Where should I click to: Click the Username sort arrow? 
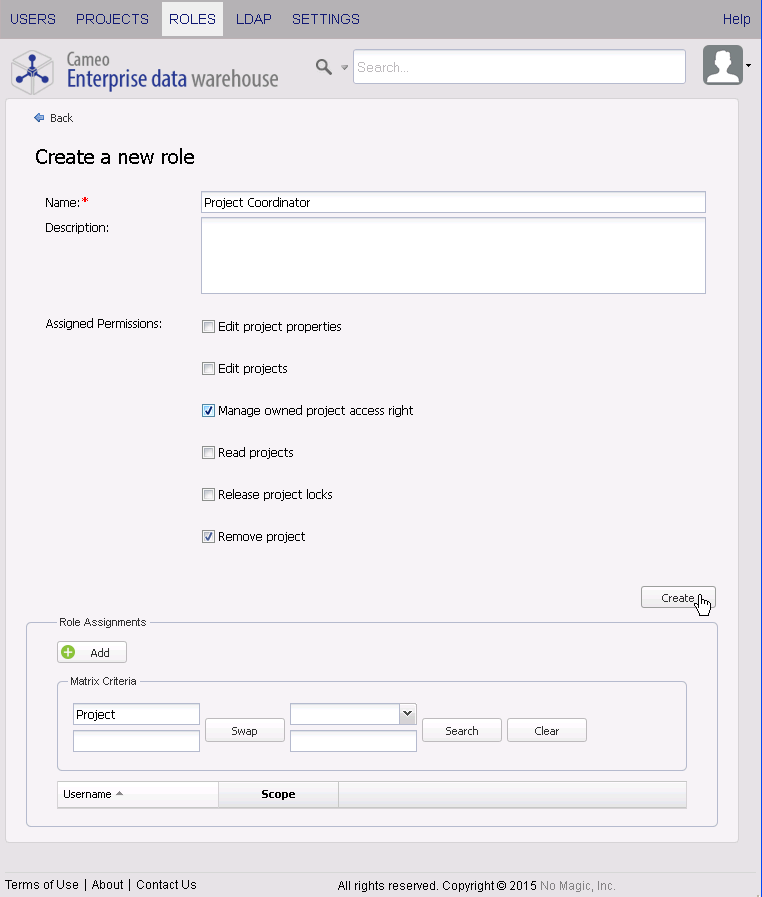pyautogui.click(x=120, y=793)
